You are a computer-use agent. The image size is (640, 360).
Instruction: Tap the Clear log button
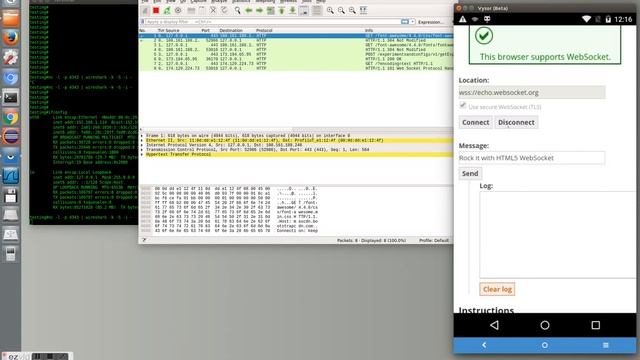click(x=497, y=289)
